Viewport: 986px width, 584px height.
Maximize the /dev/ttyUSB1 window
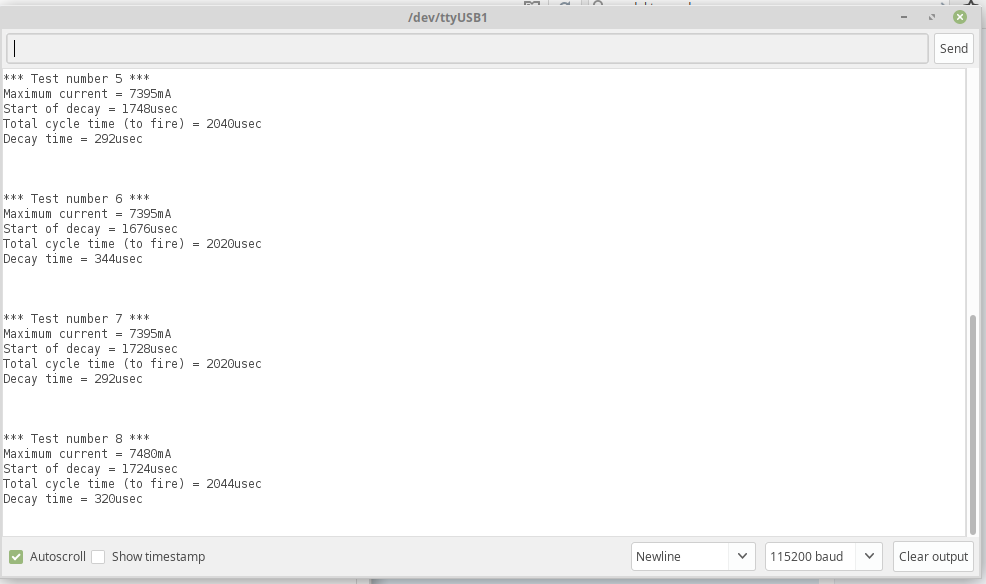[932, 17]
